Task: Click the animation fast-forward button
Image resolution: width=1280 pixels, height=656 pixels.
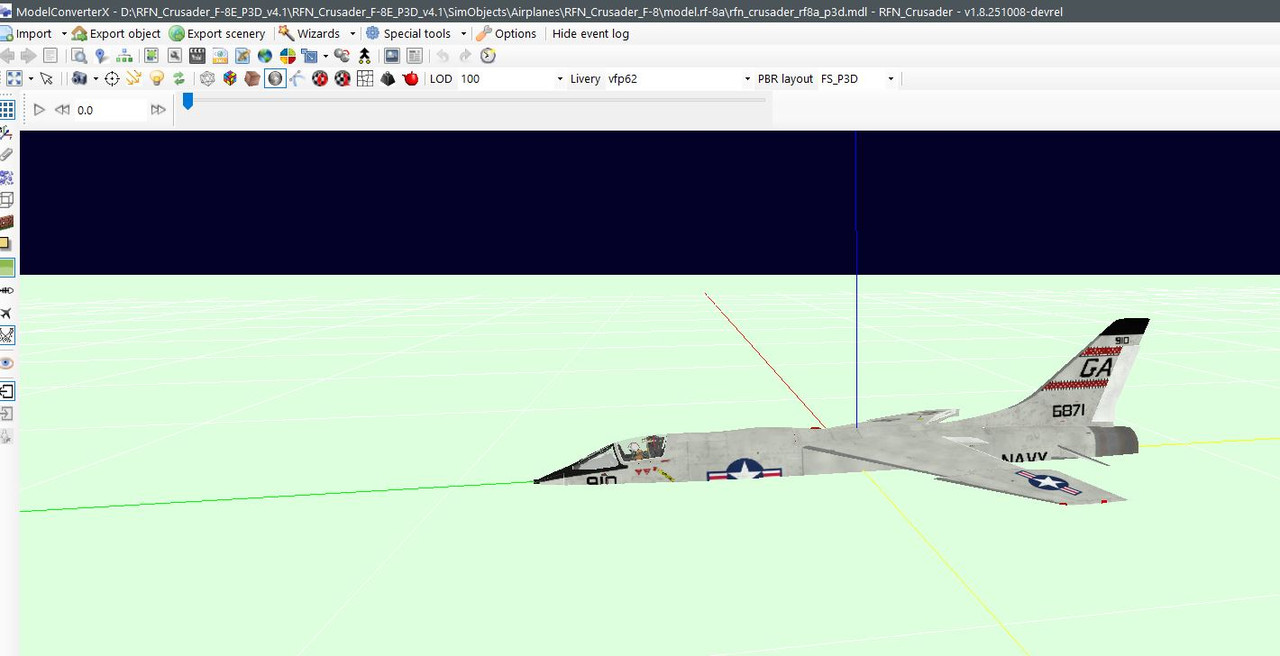Action: 158,110
